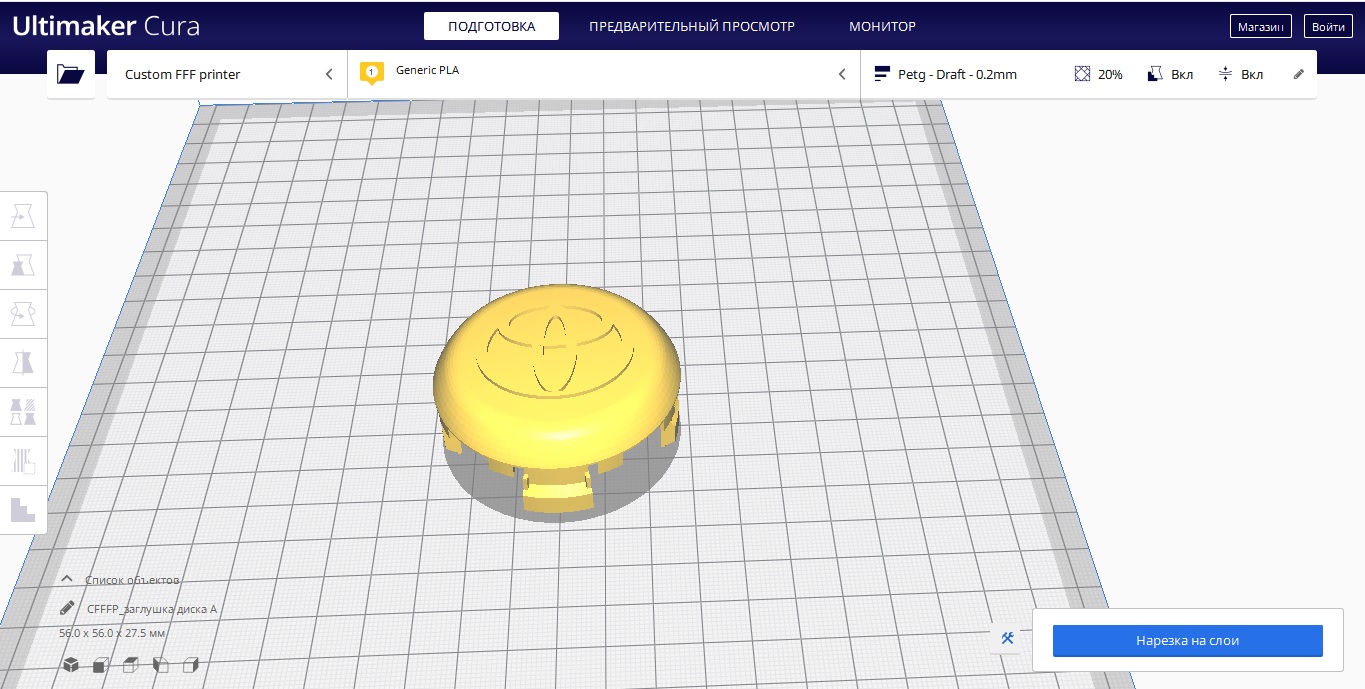
Task: Open the Petg - Draft - 0.2mm profile panel
Action: pos(1088,74)
